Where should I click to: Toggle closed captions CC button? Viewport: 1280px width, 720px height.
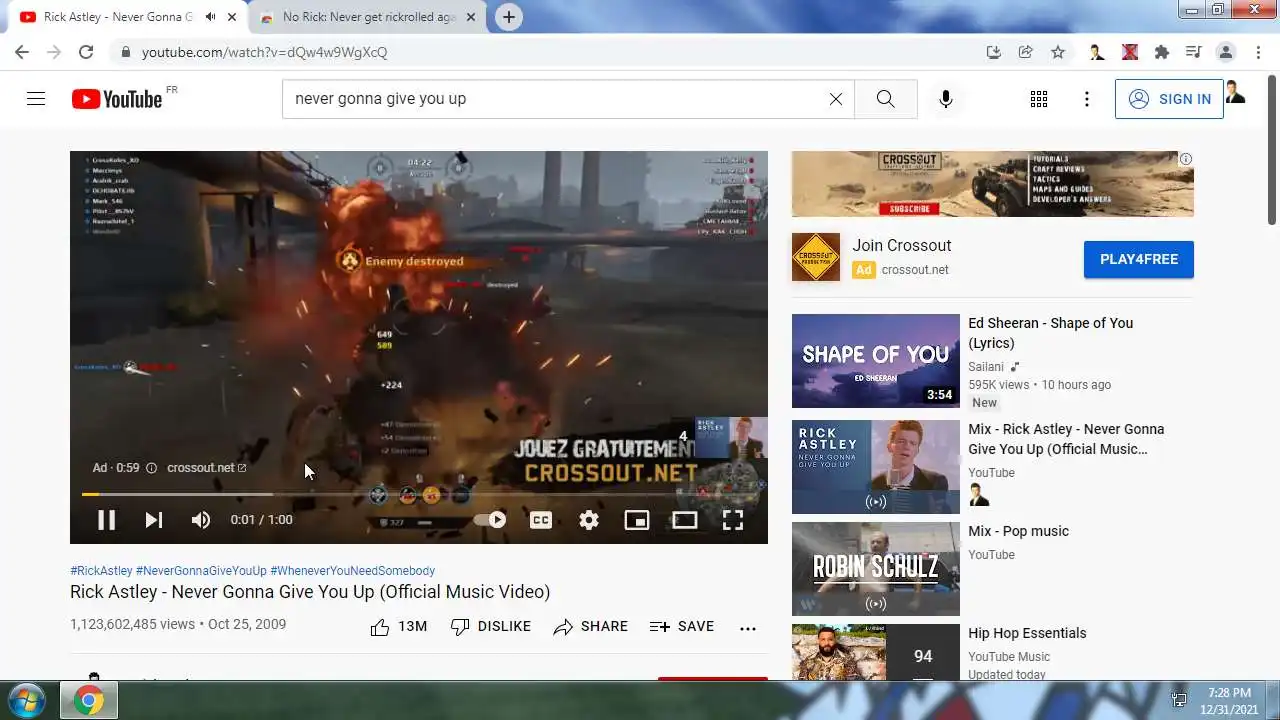541,520
